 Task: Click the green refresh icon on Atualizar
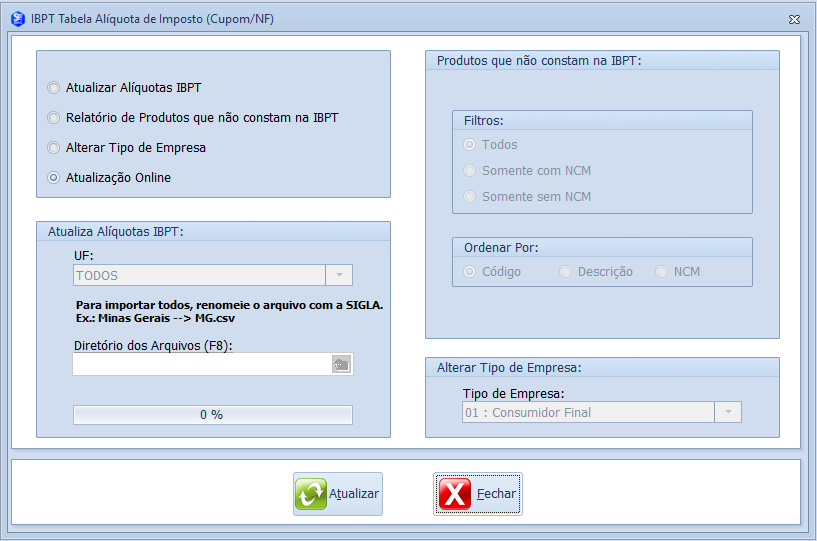pos(311,494)
